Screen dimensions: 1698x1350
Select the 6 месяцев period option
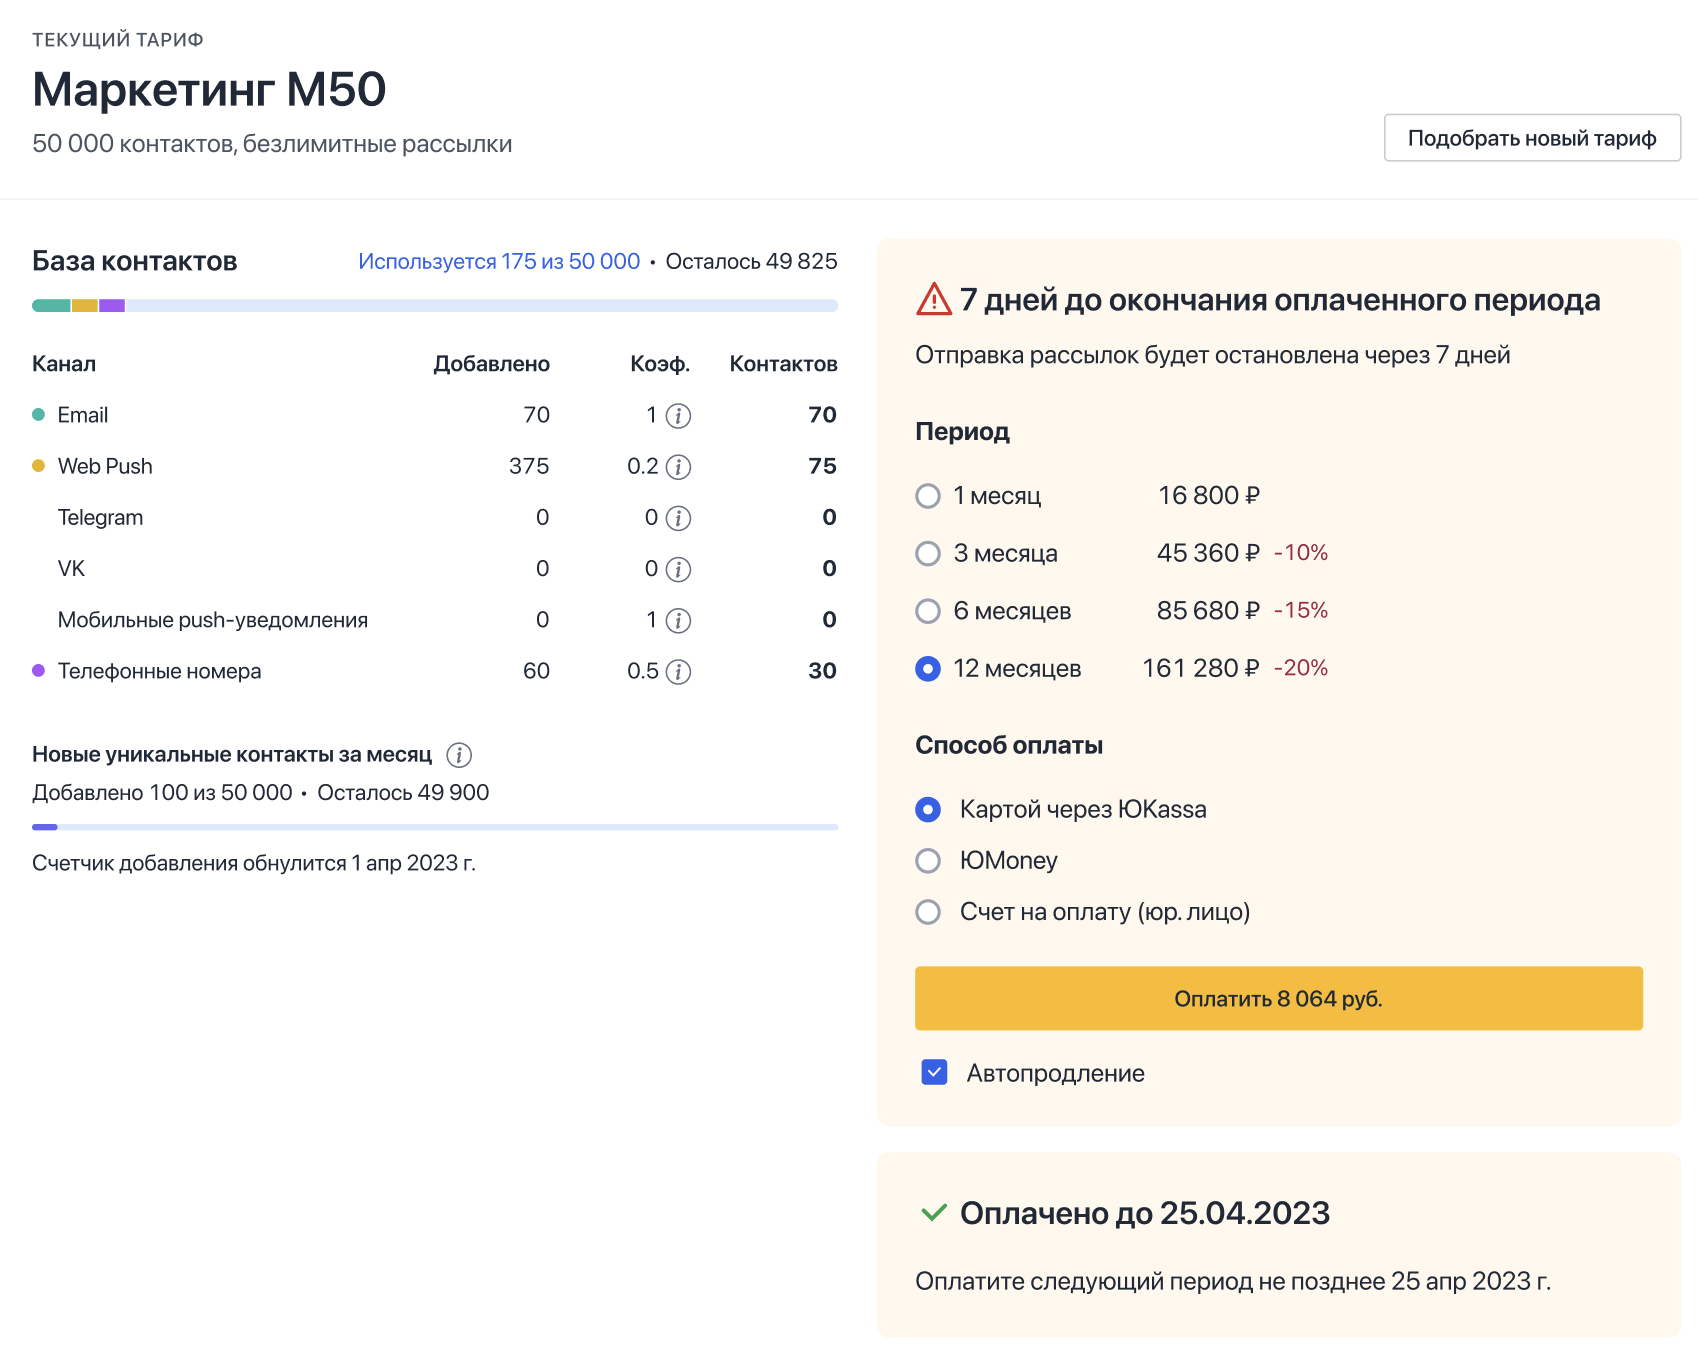(x=928, y=611)
